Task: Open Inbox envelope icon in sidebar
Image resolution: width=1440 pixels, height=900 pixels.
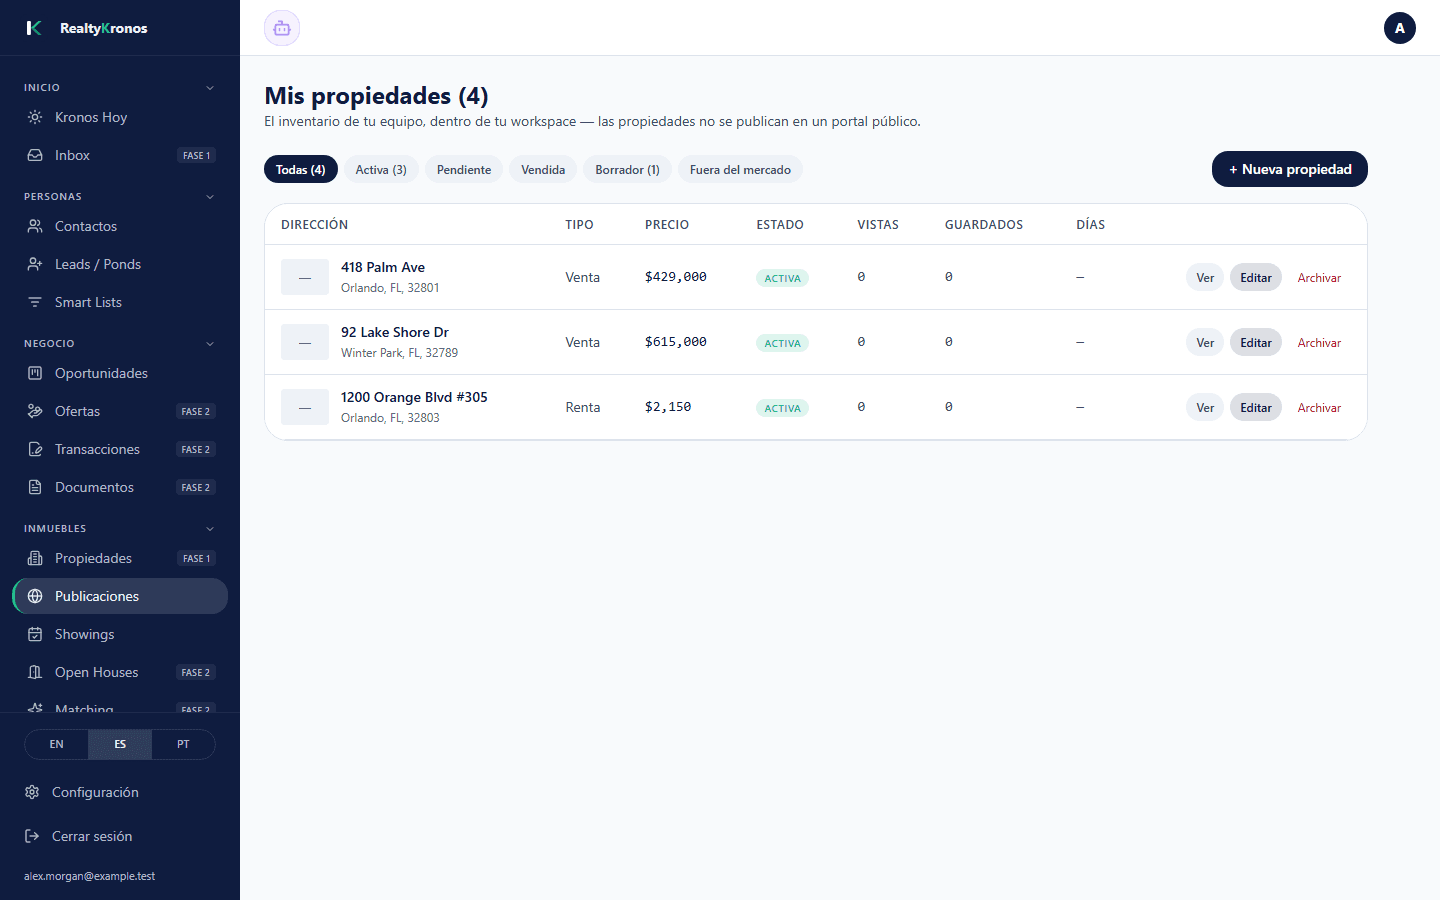Action: pyautogui.click(x=35, y=155)
